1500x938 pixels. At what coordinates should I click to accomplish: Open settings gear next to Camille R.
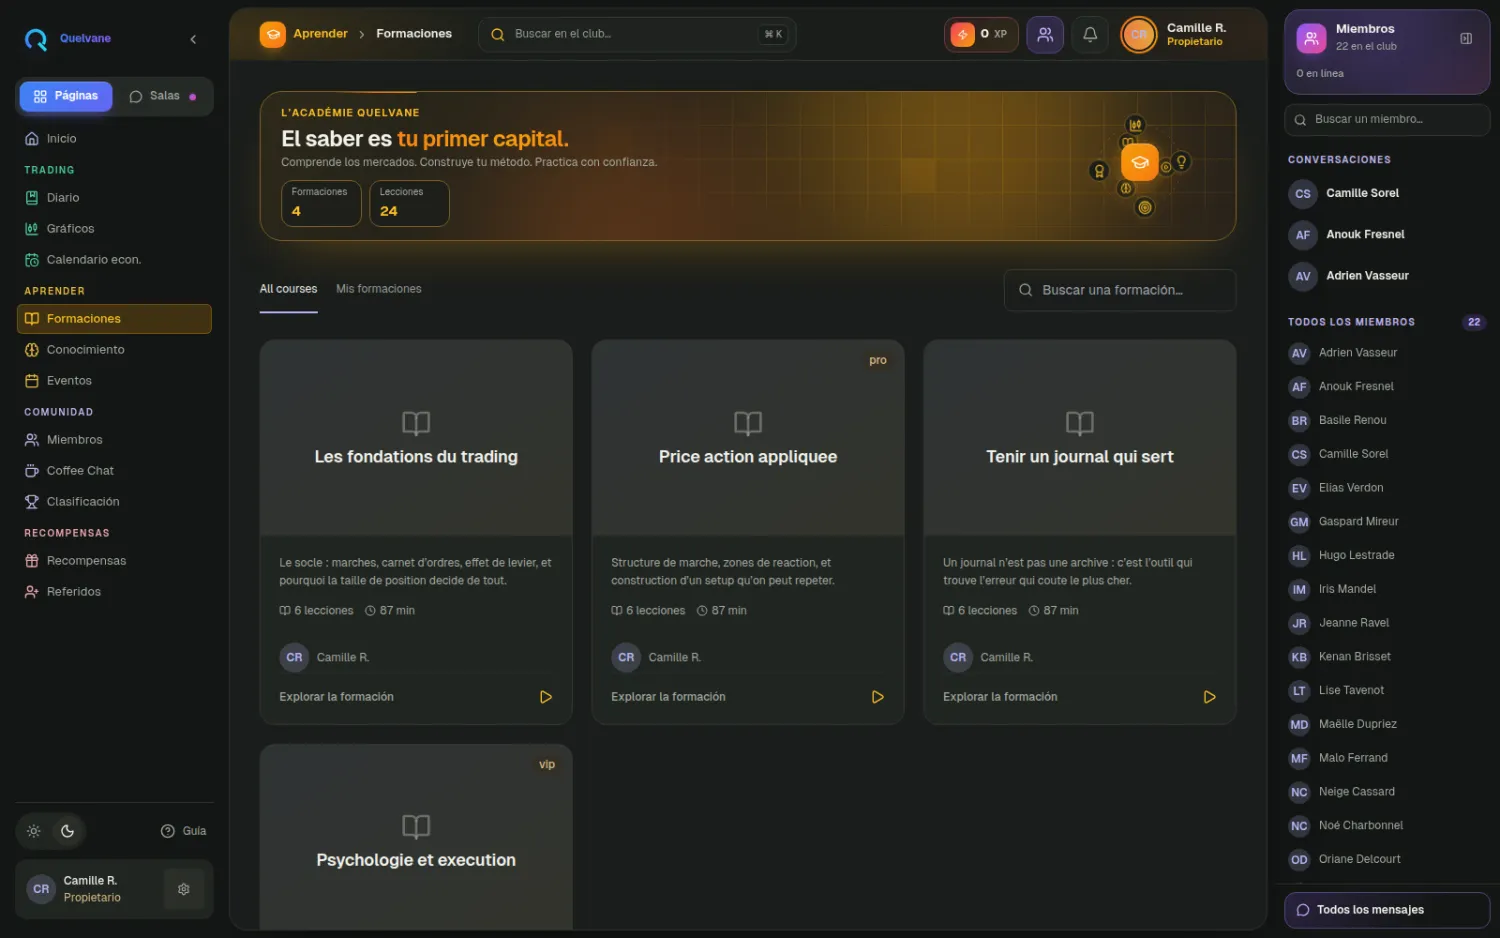point(184,889)
